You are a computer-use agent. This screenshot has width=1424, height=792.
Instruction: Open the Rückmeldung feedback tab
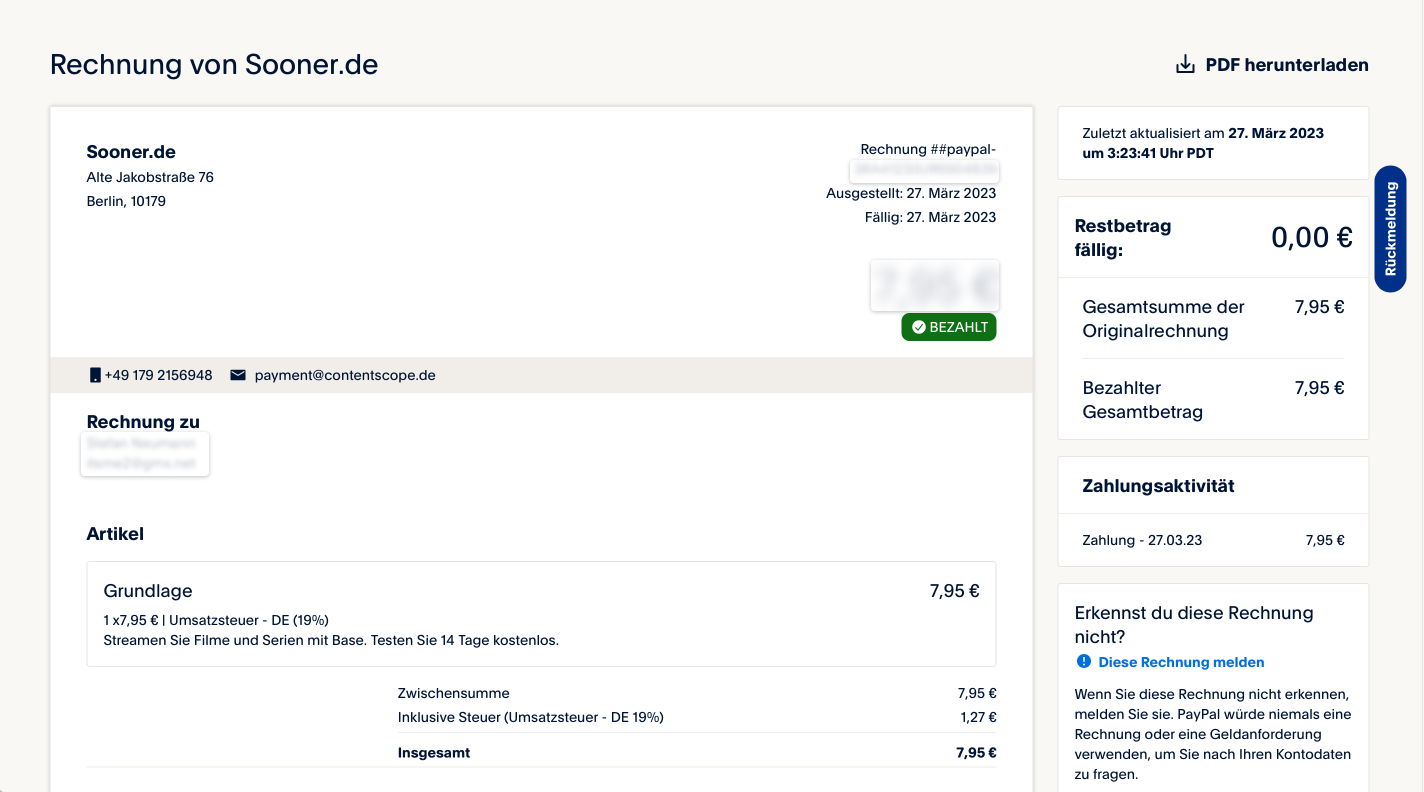(x=1390, y=229)
